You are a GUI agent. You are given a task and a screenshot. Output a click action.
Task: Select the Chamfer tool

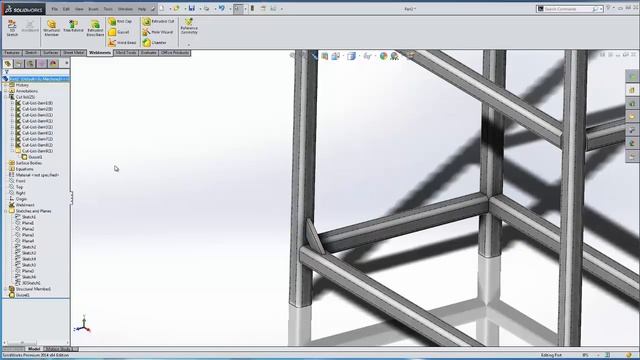pos(154,42)
